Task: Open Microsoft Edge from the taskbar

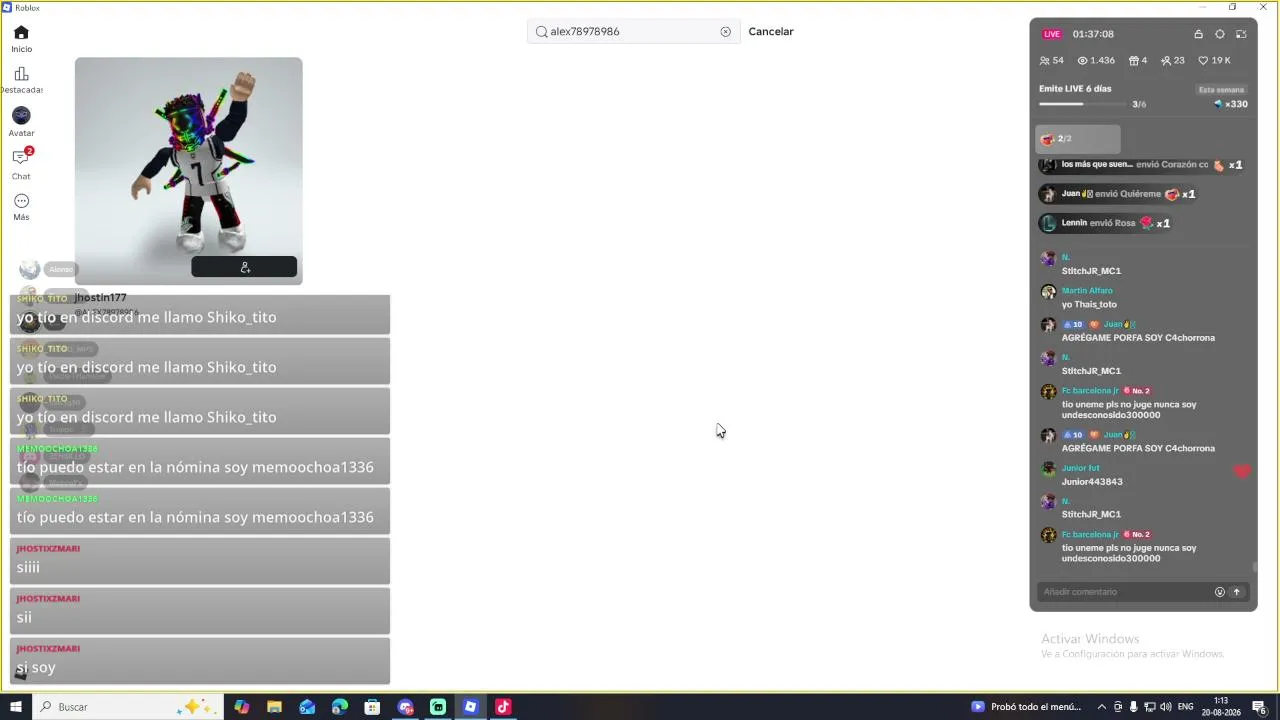Action: pos(340,707)
